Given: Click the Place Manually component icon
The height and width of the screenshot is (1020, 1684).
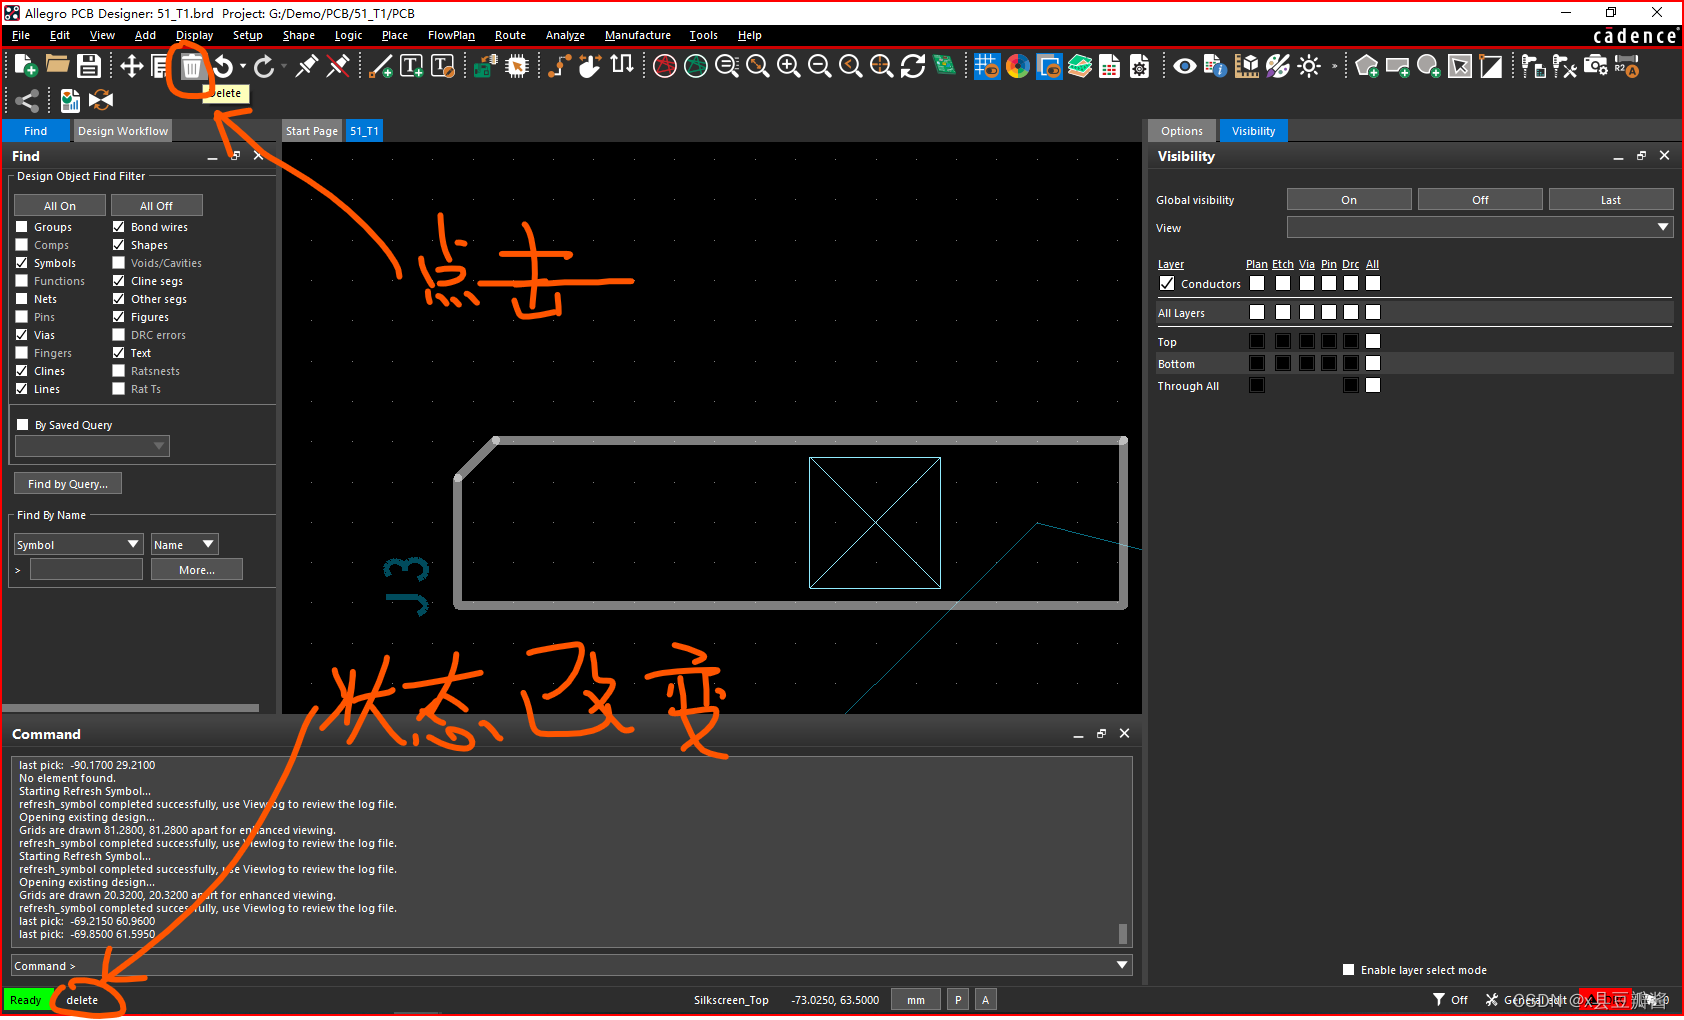Looking at the screenshot, I should coord(486,66).
